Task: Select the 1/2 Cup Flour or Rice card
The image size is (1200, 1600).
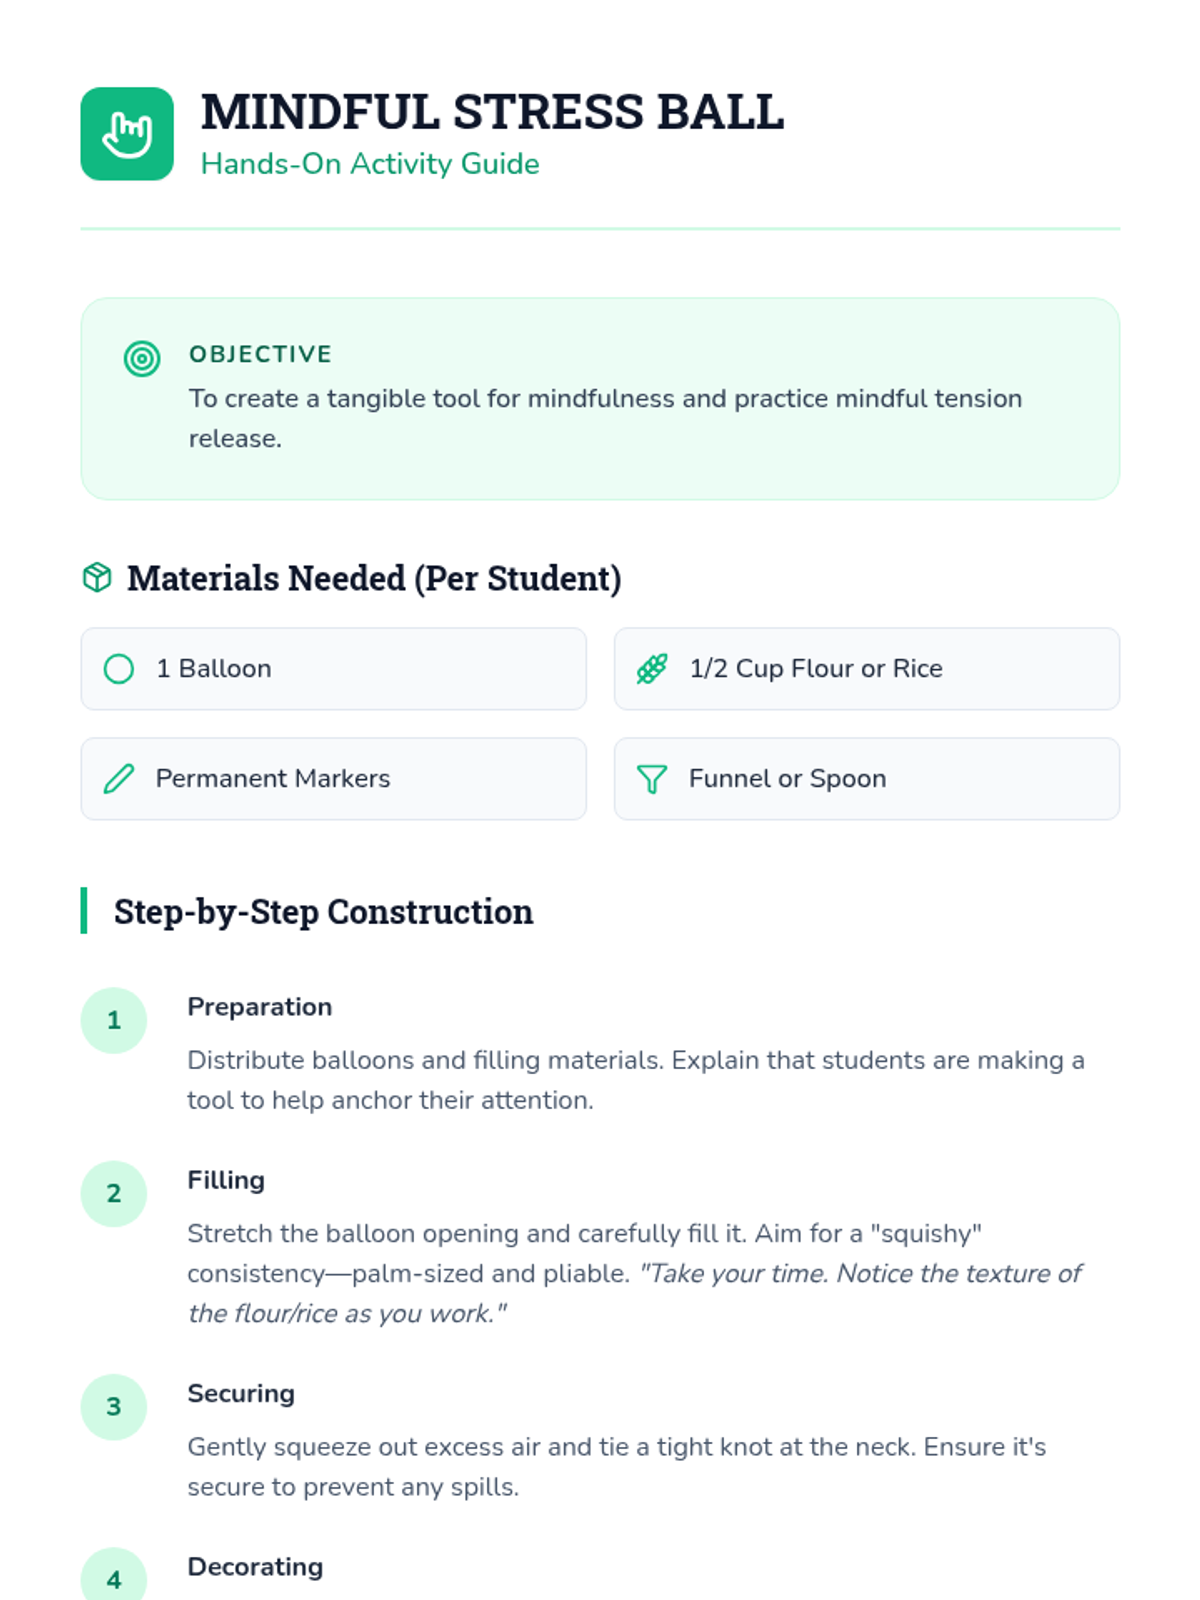Action: [866, 669]
